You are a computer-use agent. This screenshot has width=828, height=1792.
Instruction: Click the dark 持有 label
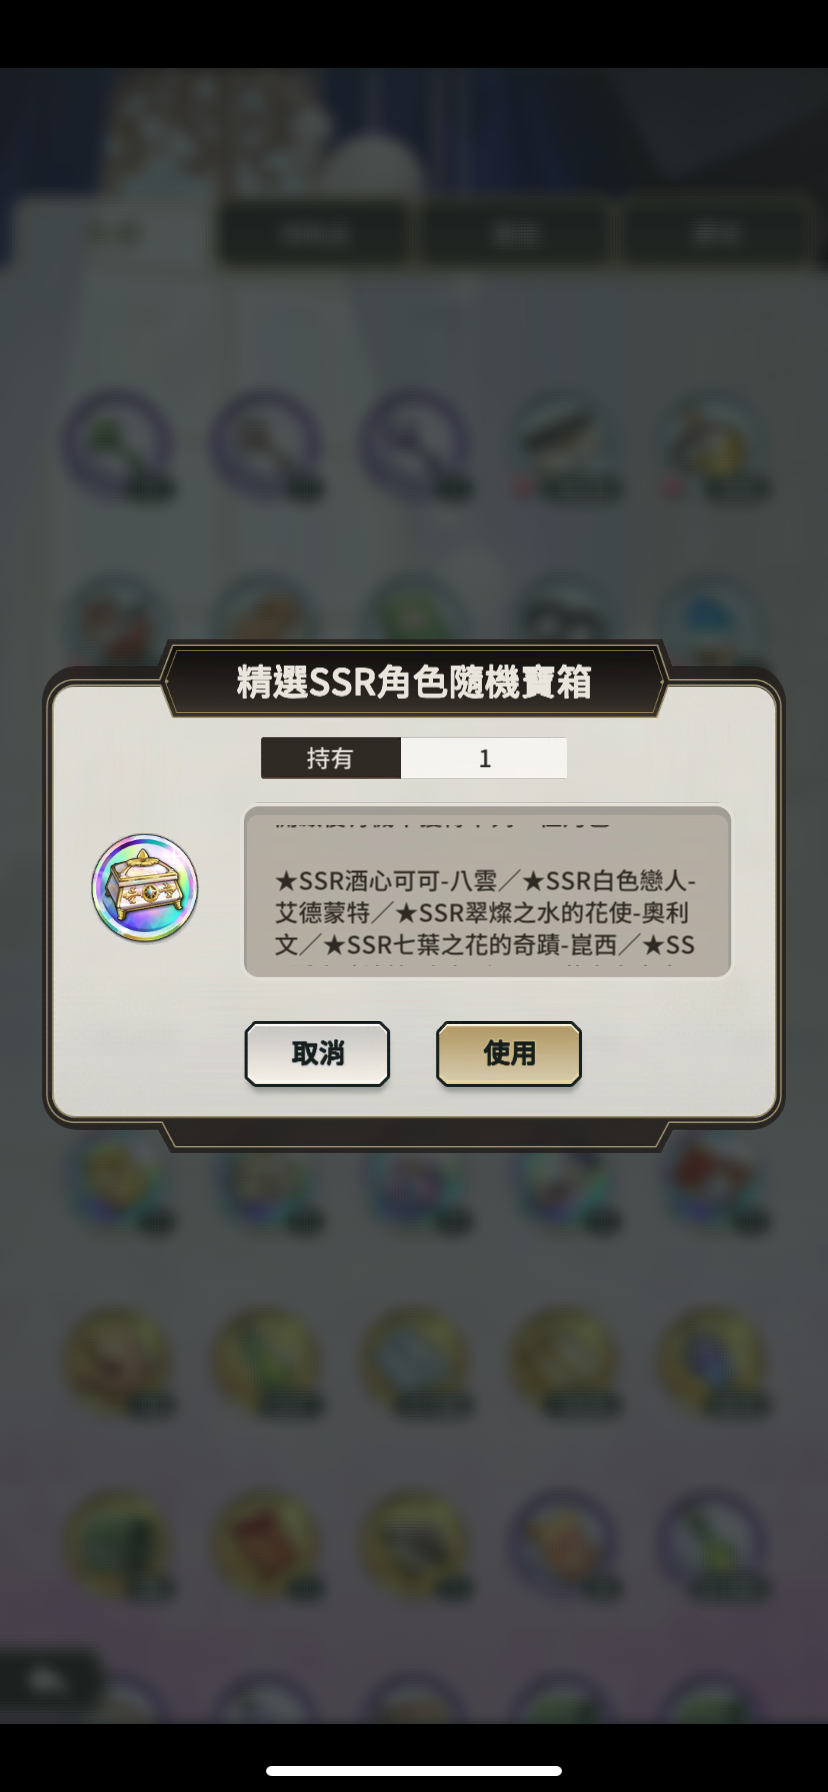(x=330, y=758)
